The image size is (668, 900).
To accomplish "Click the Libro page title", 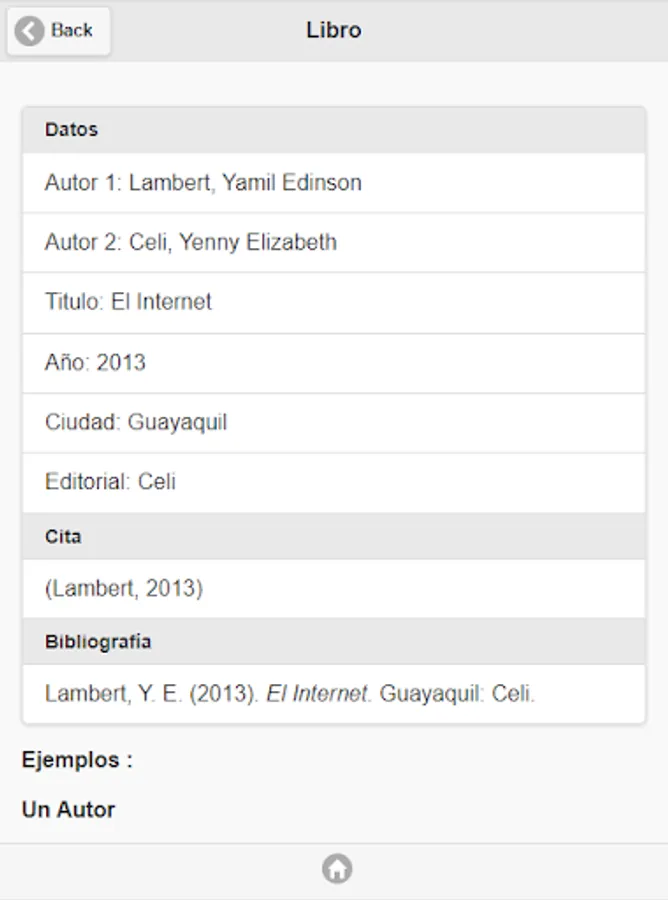I will 333,31.
